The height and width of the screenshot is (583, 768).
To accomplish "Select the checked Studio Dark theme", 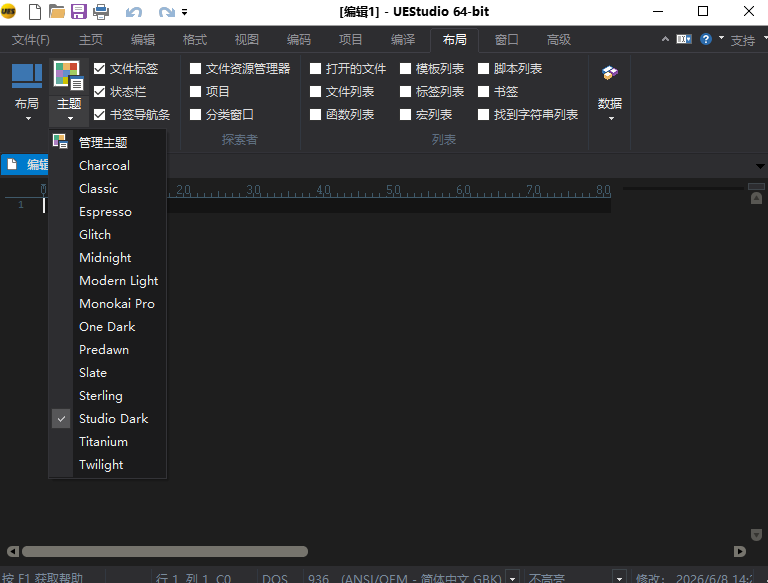I will [108, 419].
